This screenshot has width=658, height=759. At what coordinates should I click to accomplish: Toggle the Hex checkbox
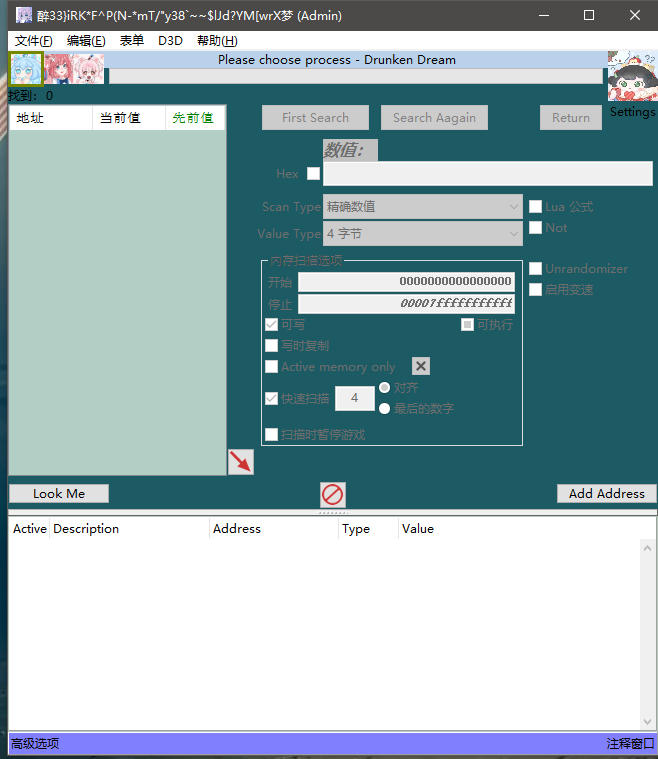pos(313,174)
